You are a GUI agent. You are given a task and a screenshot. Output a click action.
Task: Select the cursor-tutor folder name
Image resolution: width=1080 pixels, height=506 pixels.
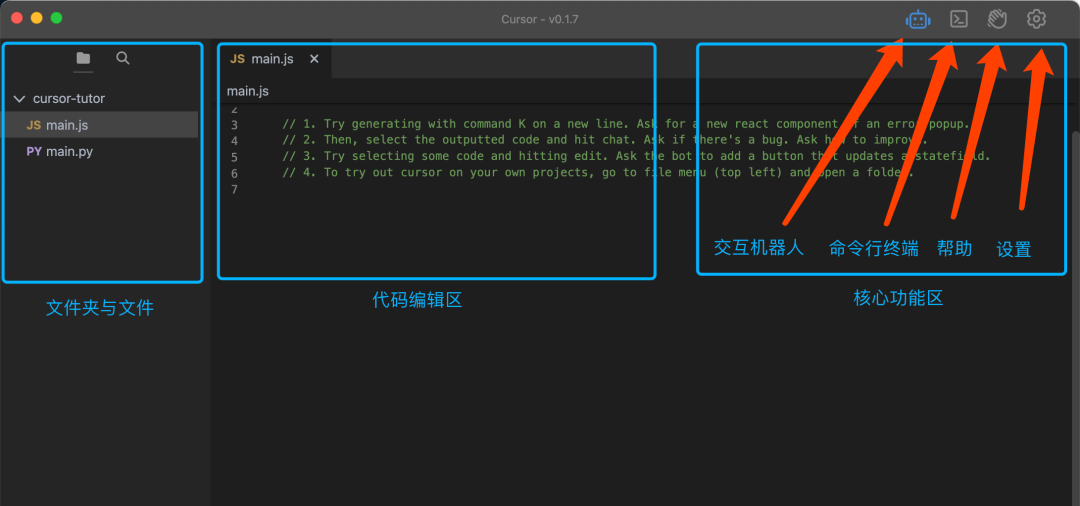(69, 98)
